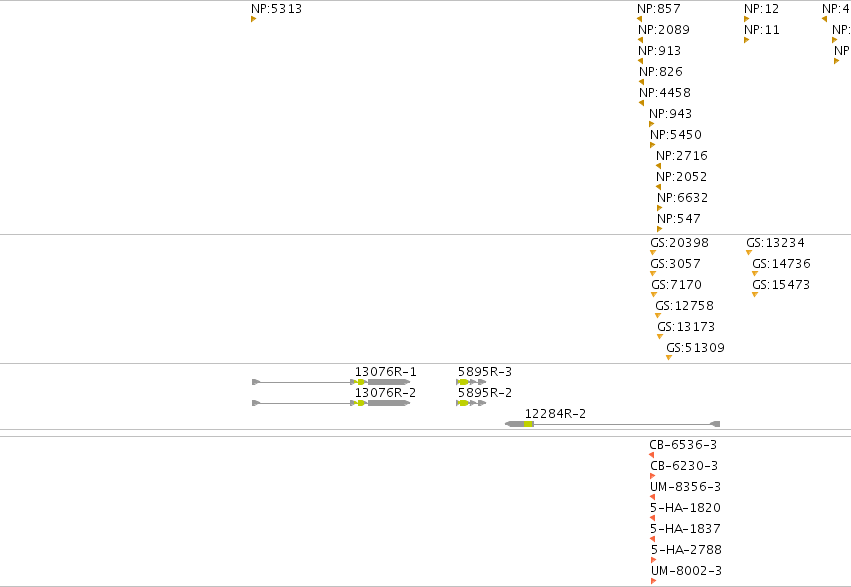Click the GS:15473 label
The image size is (851, 587).
click(780, 285)
